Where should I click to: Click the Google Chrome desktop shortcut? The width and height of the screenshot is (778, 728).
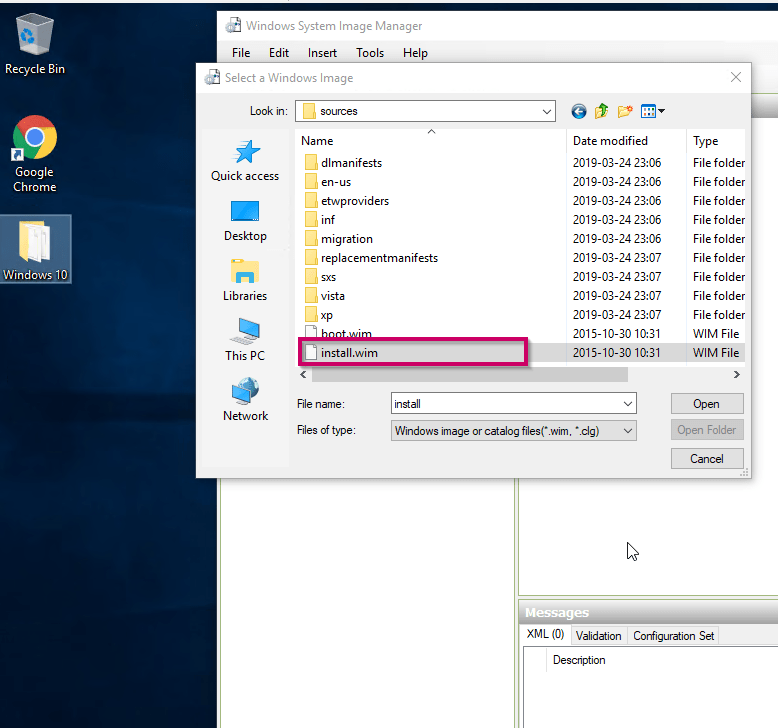click(35, 153)
